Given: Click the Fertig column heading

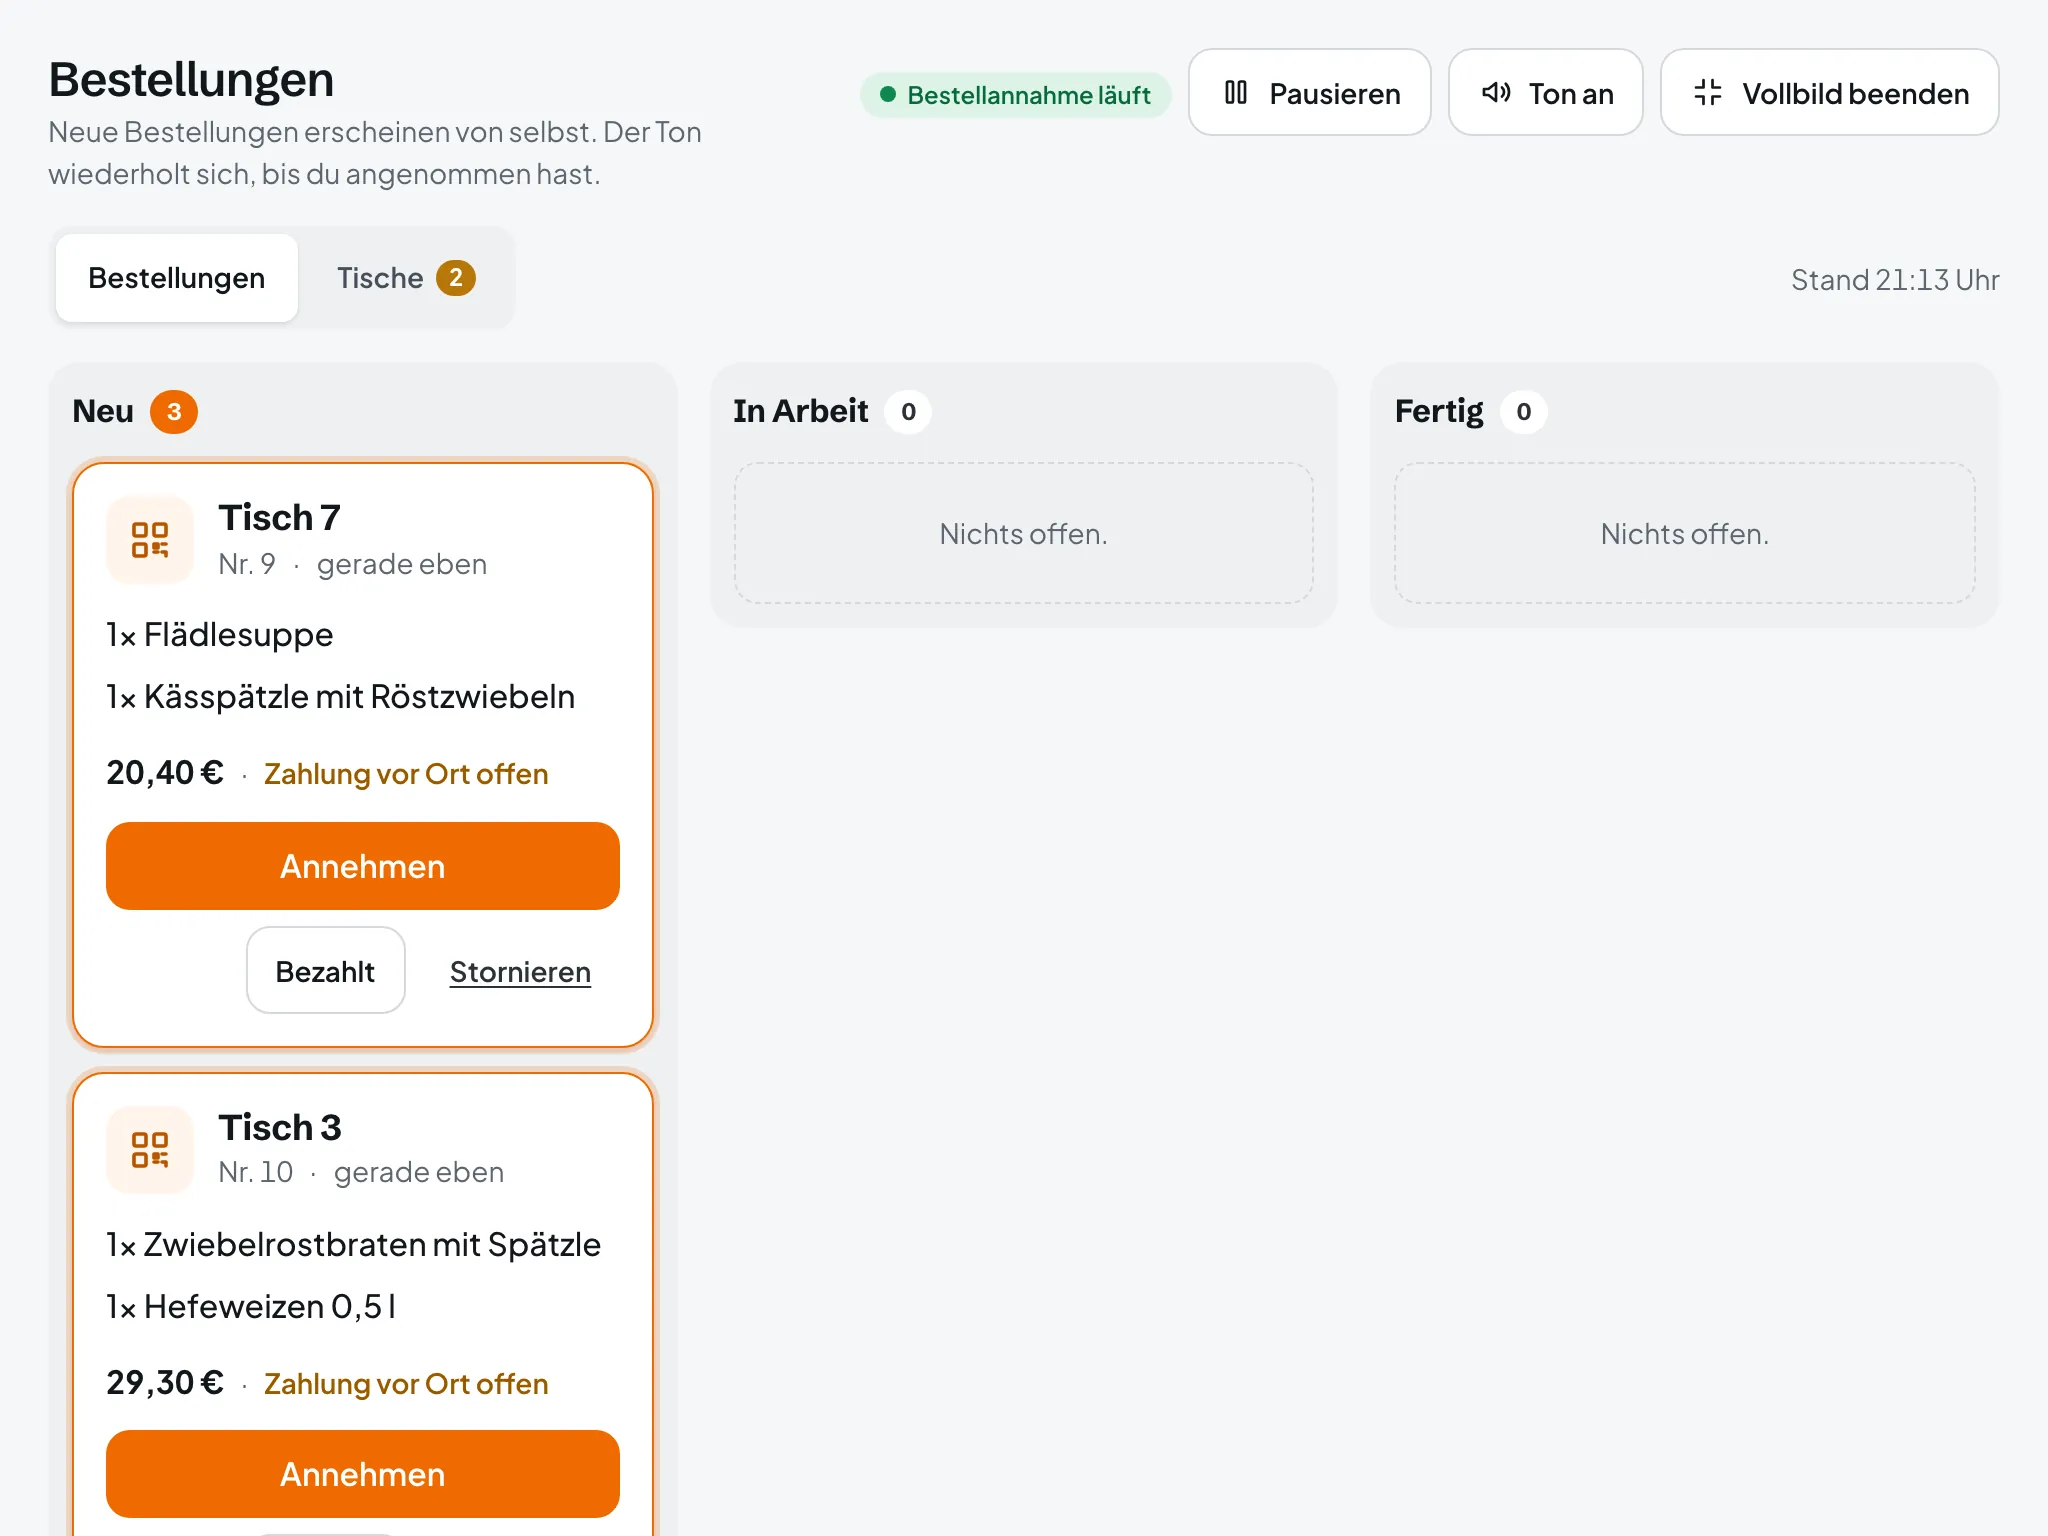Looking at the screenshot, I should coord(1439,411).
